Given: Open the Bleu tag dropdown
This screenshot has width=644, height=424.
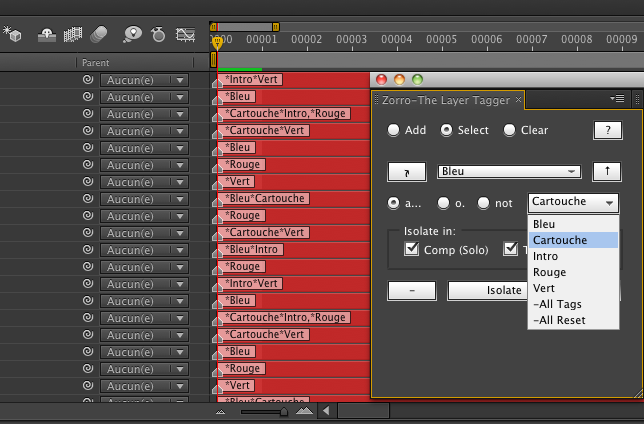Looking at the screenshot, I should point(510,172).
